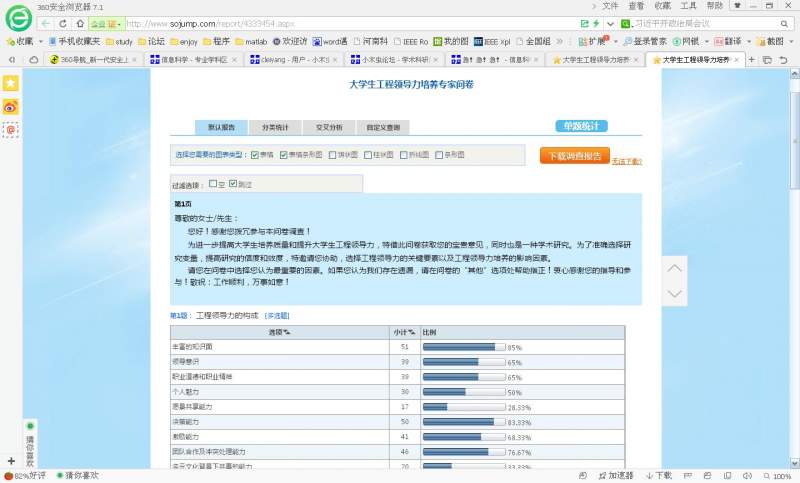
Task: Click the page up arrow widget
Action: 674,268
